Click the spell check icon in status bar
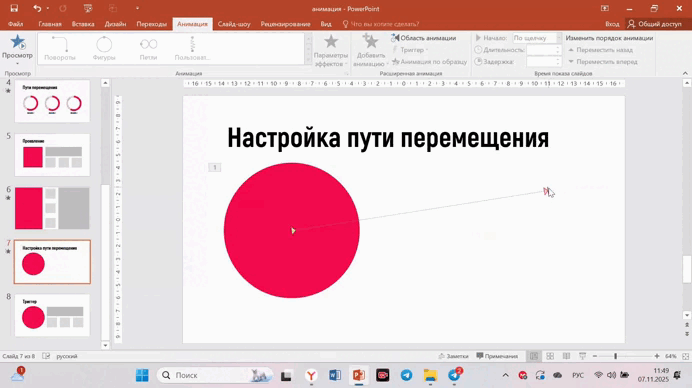The image size is (692, 388). [46, 356]
